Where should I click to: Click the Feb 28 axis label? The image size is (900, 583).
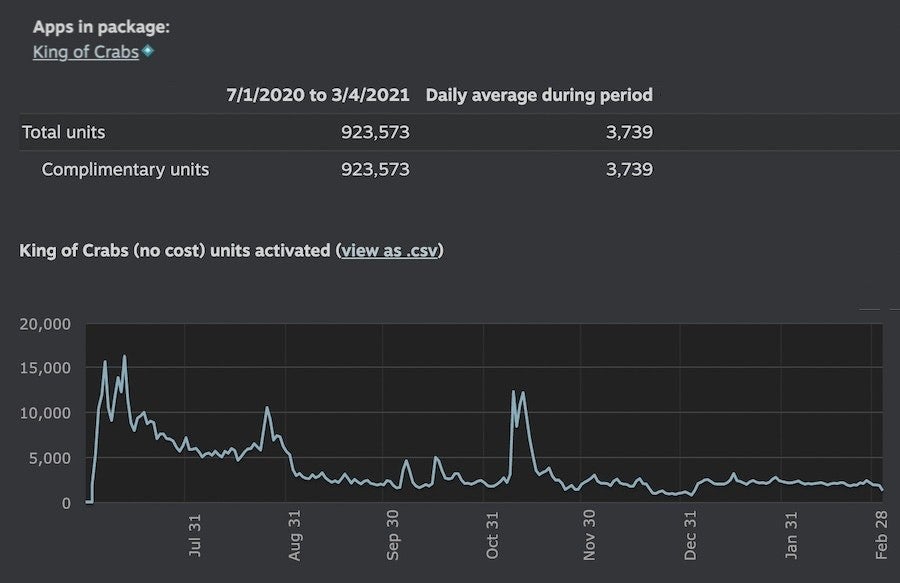point(881,535)
